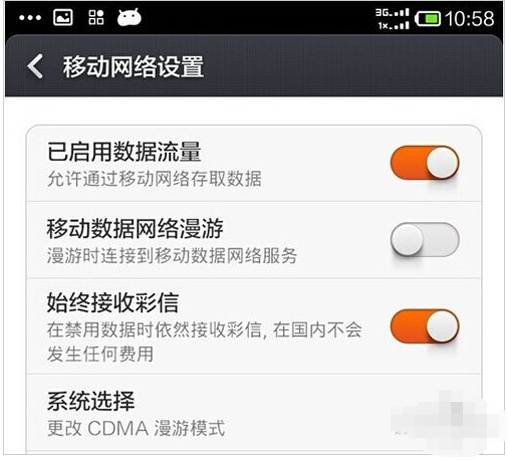Image resolution: width=507 pixels, height=460 pixels.
Task: Tap the 3G signal strength indicator
Action: coord(392,13)
